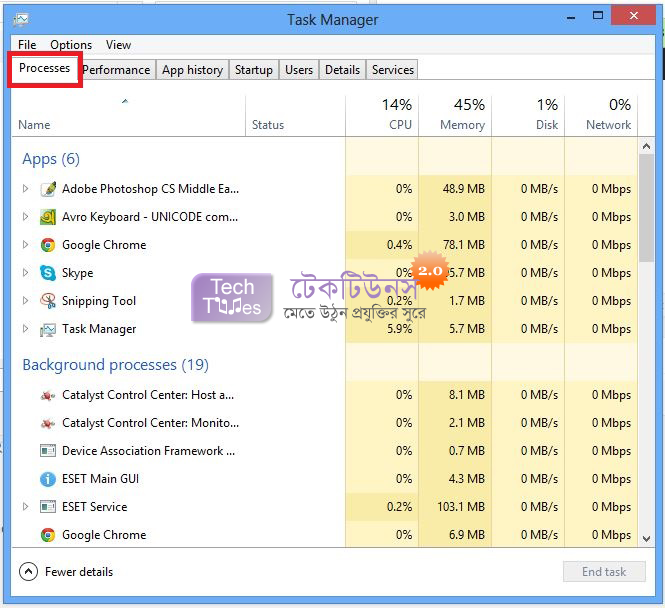Expand the ESET Service process group
The height and width of the screenshot is (608, 665).
(25, 506)
